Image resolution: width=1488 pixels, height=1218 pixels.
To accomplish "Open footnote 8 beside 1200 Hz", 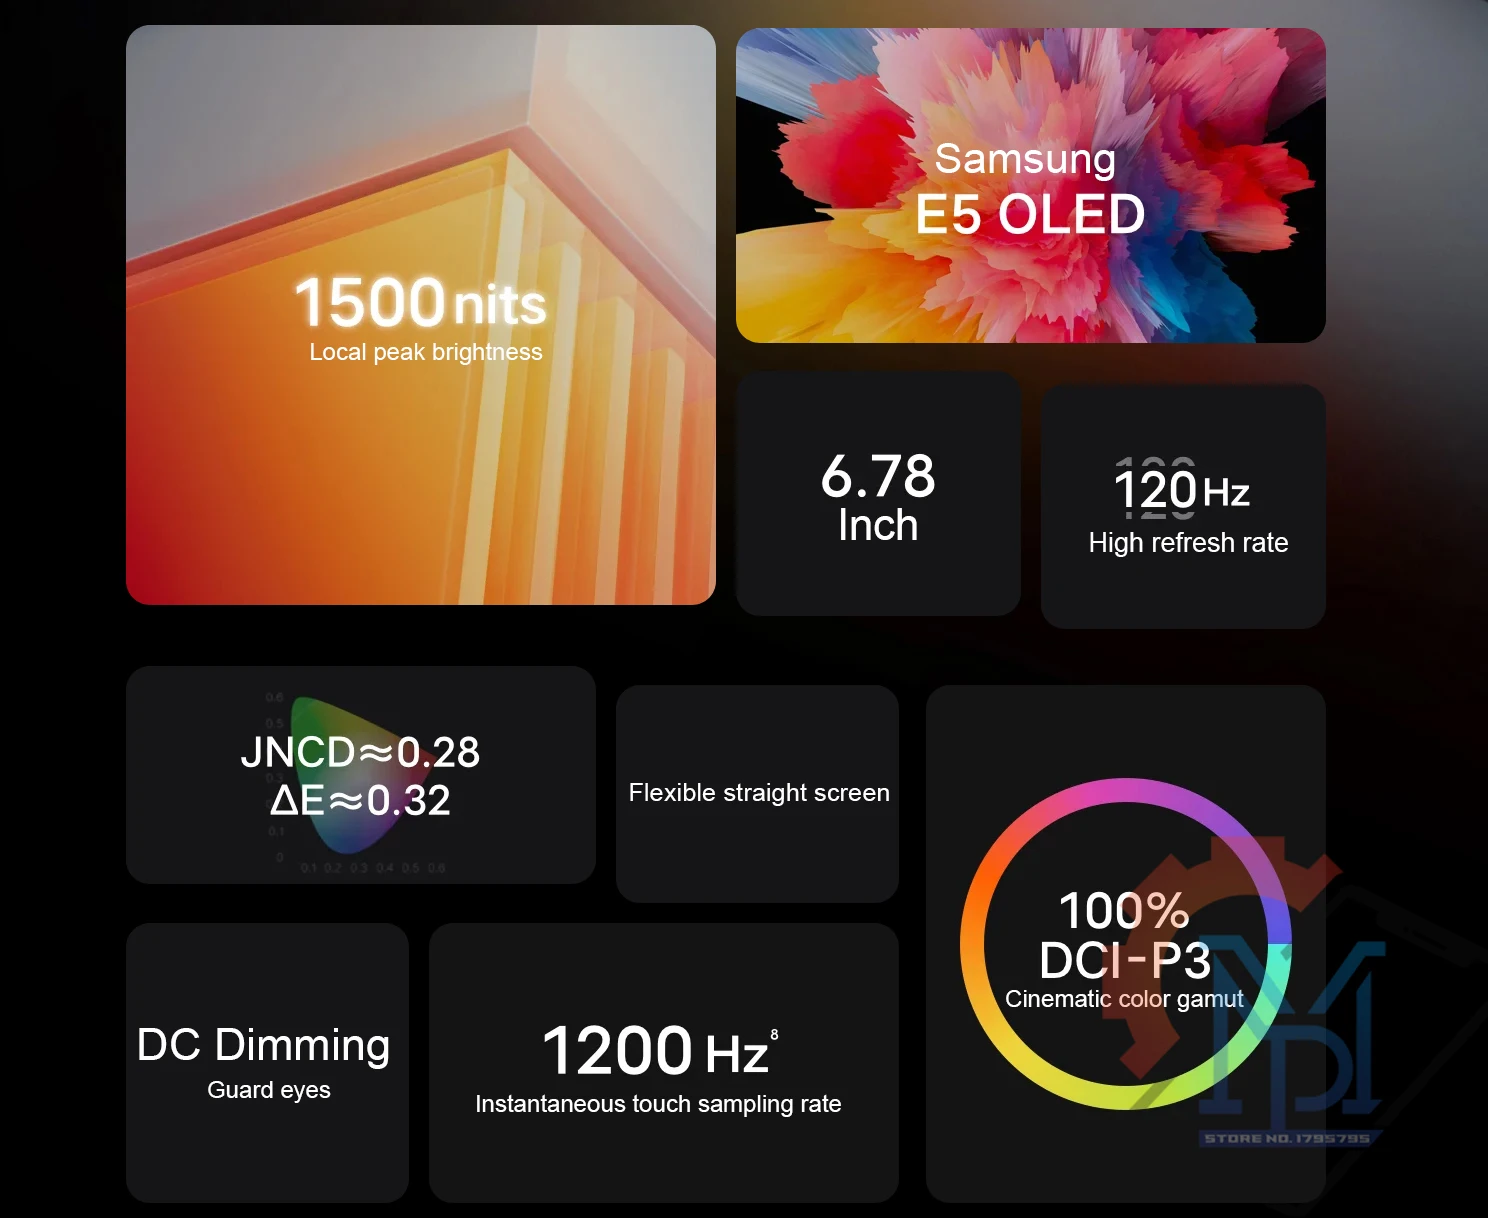I will tap(774, 1035).
